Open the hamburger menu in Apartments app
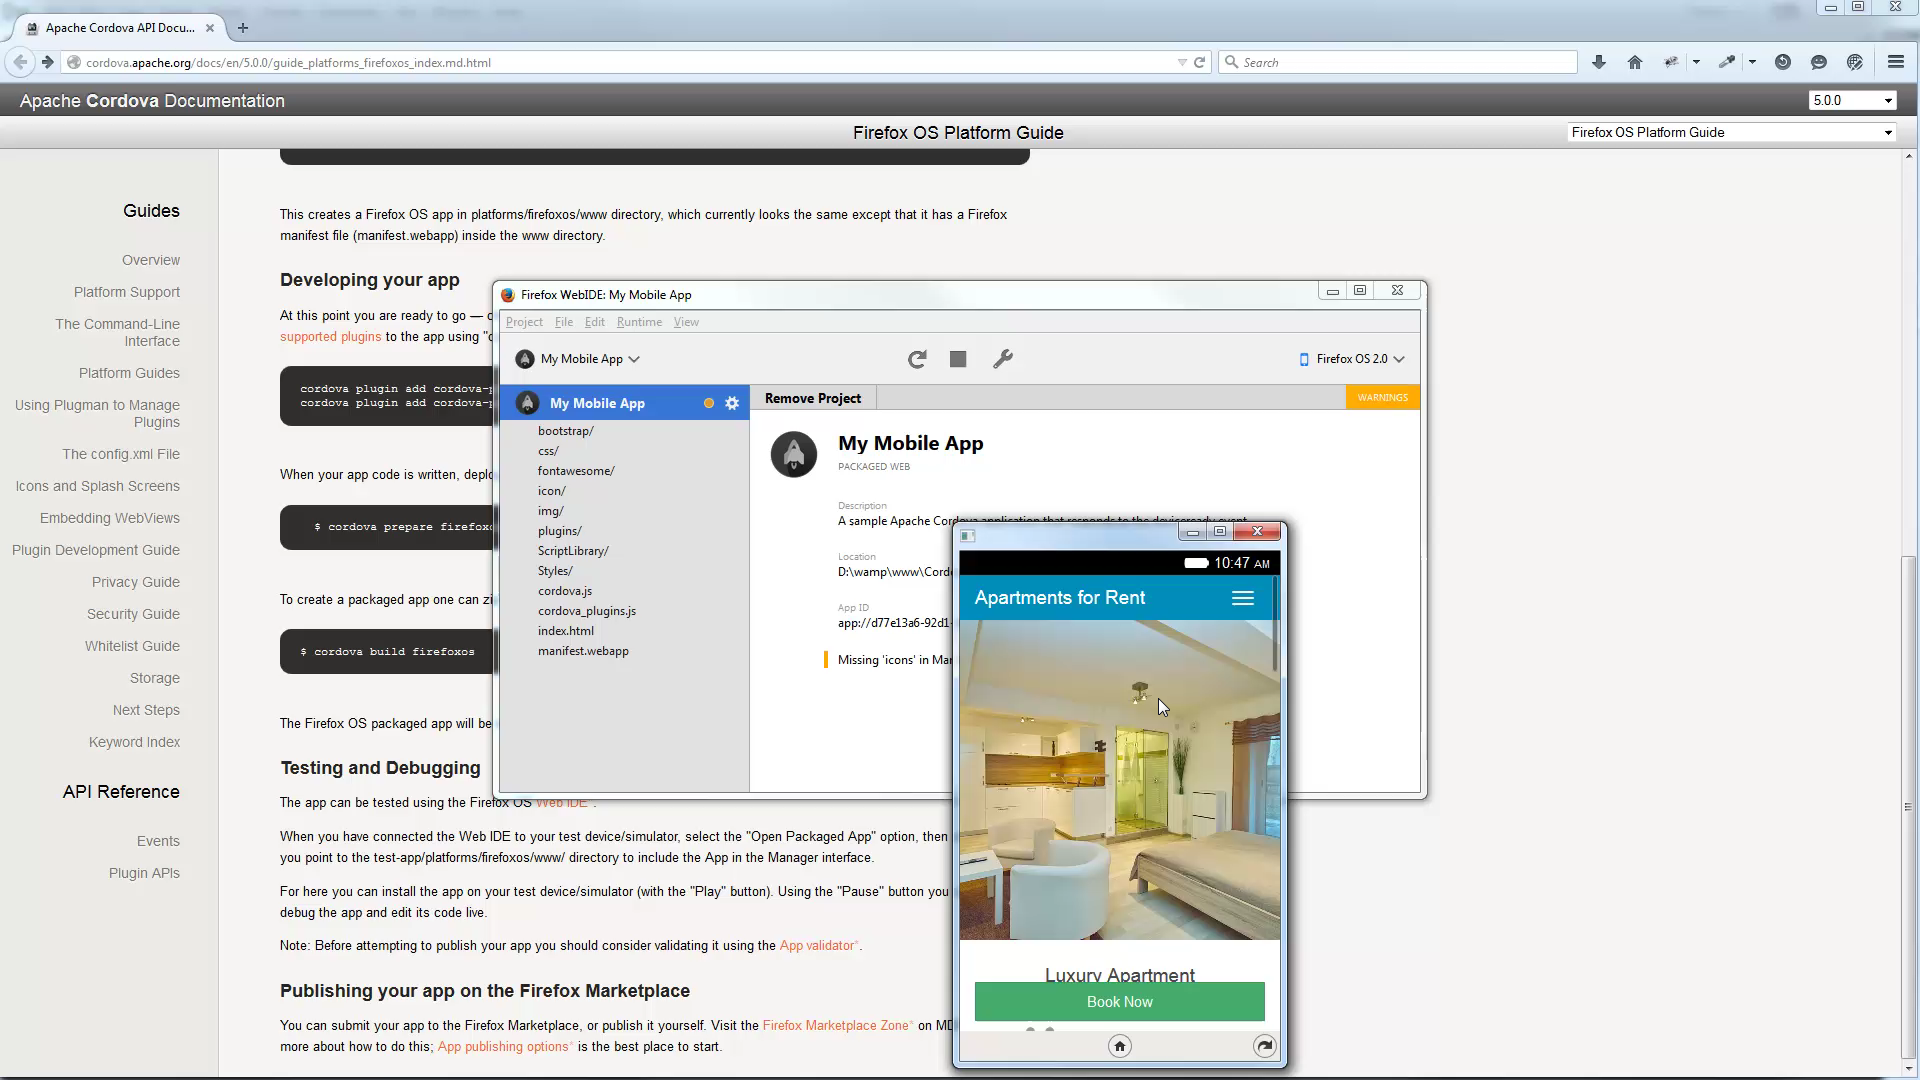 click(x=1243, y=598)
